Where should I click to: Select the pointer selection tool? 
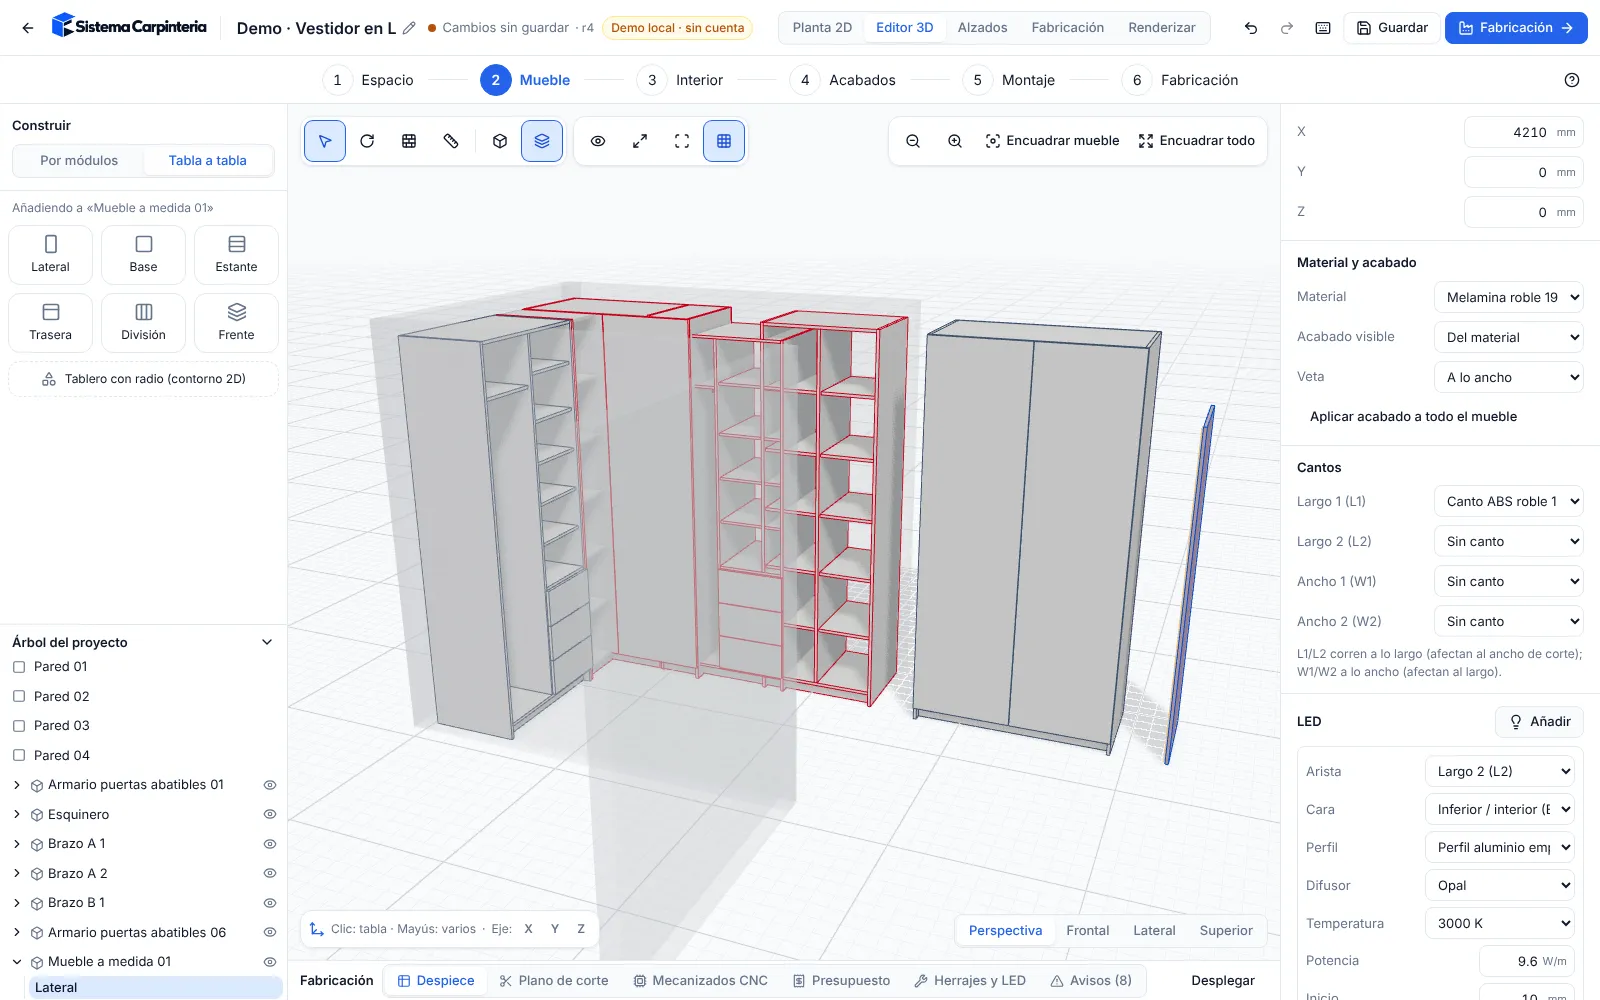(x=325, y=141)
